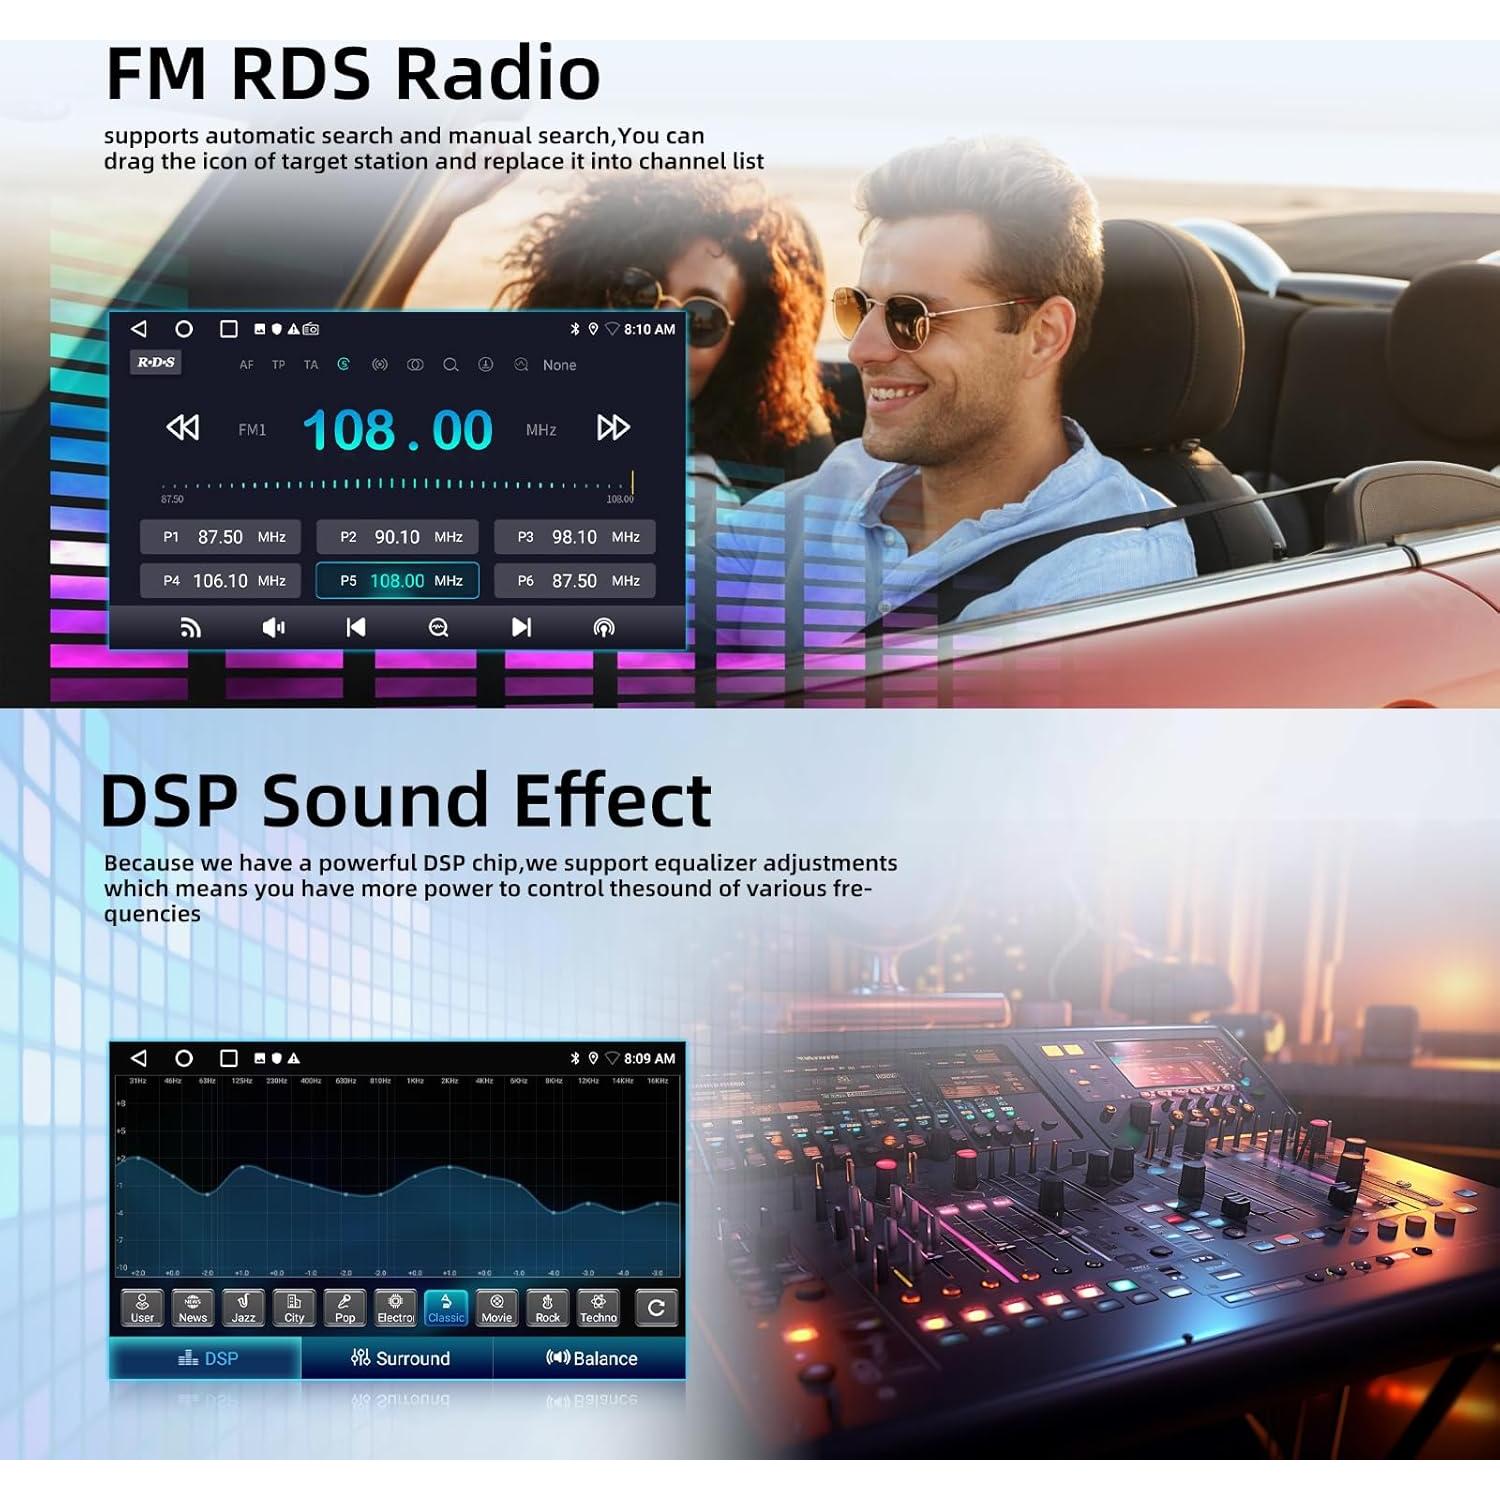Seek forward with the double-right arrow
1500x1500 pixels.
pos(612,428)
